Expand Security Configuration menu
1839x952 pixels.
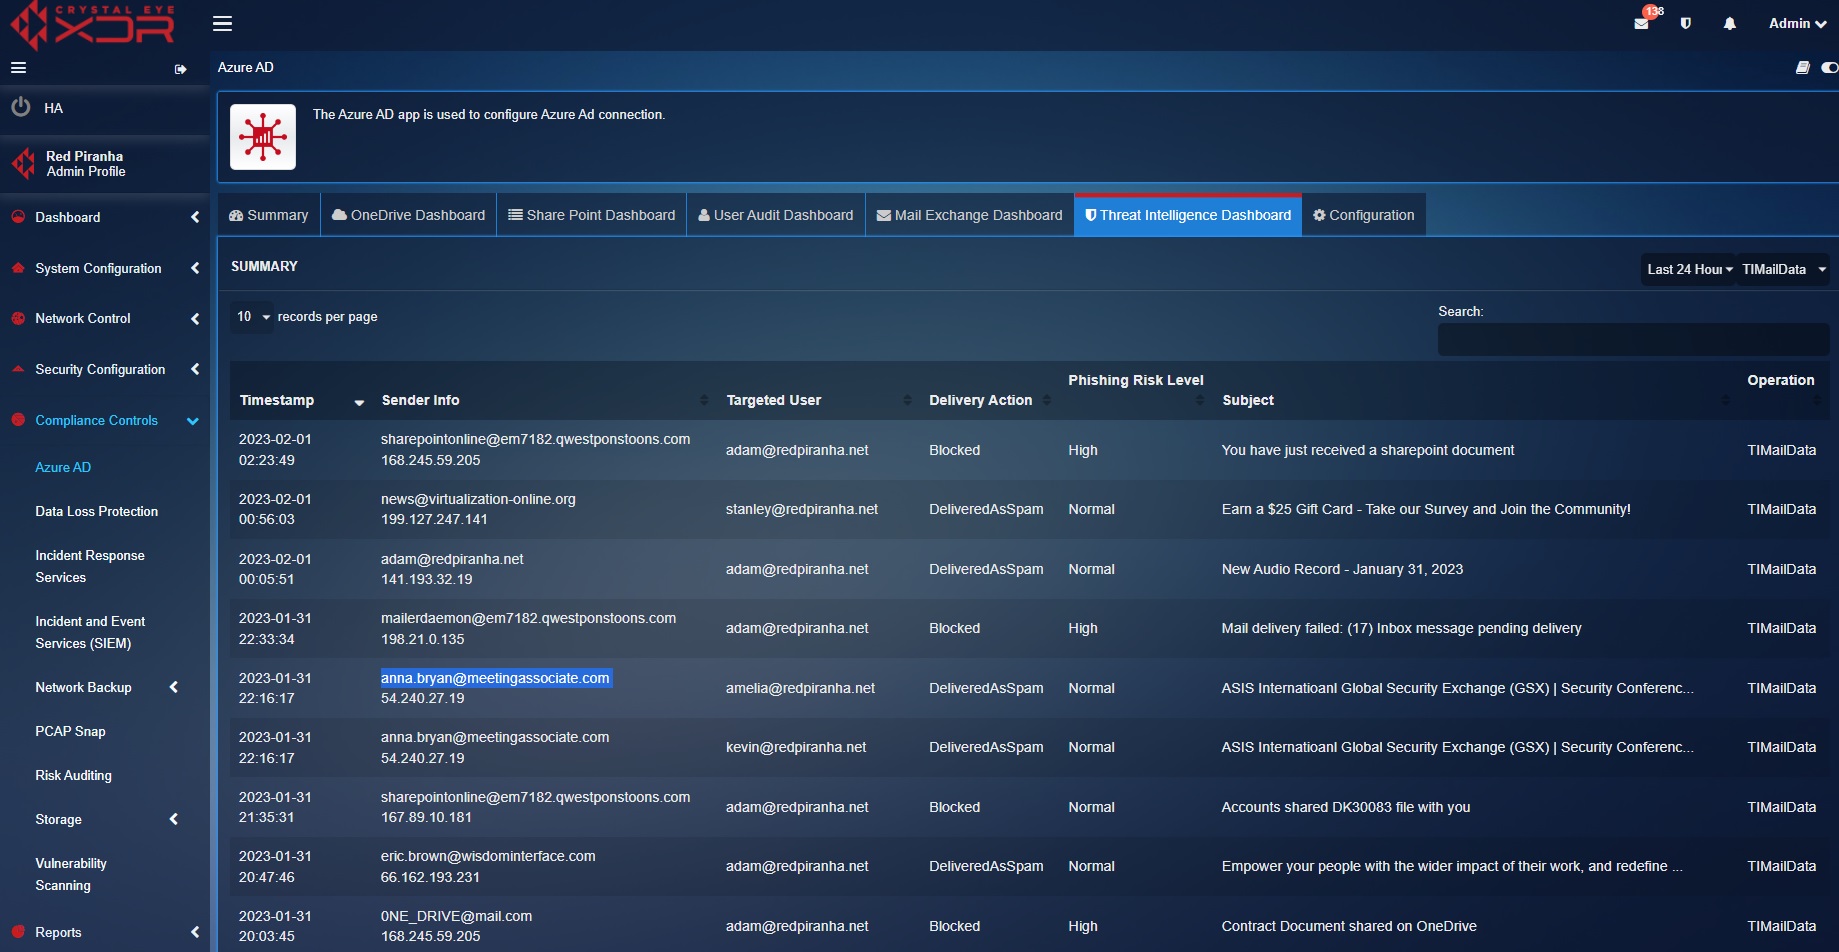(105, 369)
